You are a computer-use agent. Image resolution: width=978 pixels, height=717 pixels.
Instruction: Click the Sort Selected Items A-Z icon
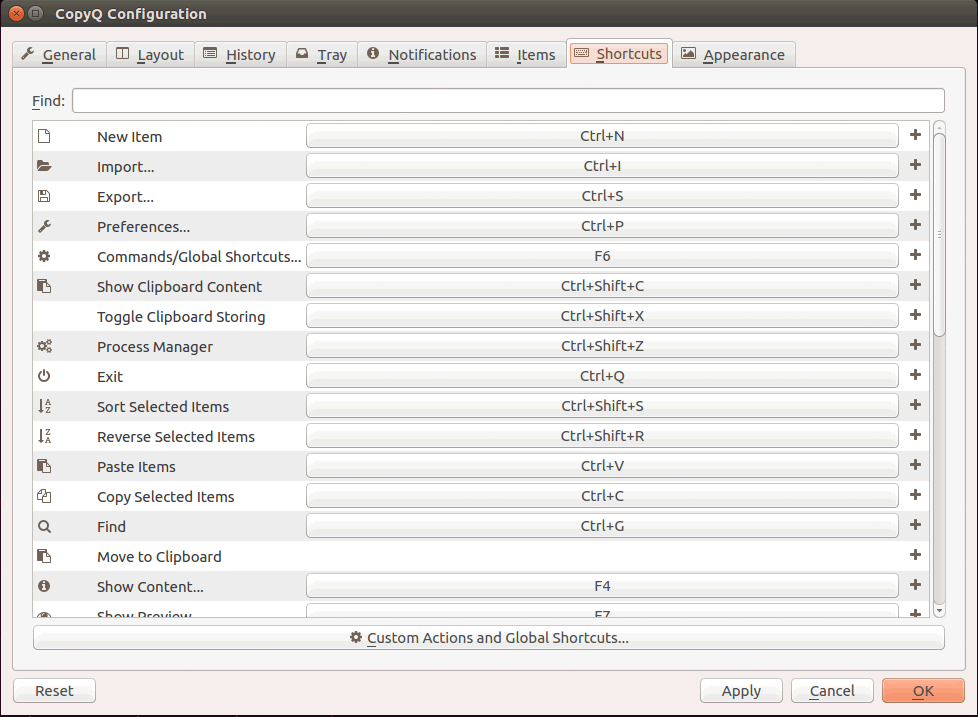click(x=44, y=406)
